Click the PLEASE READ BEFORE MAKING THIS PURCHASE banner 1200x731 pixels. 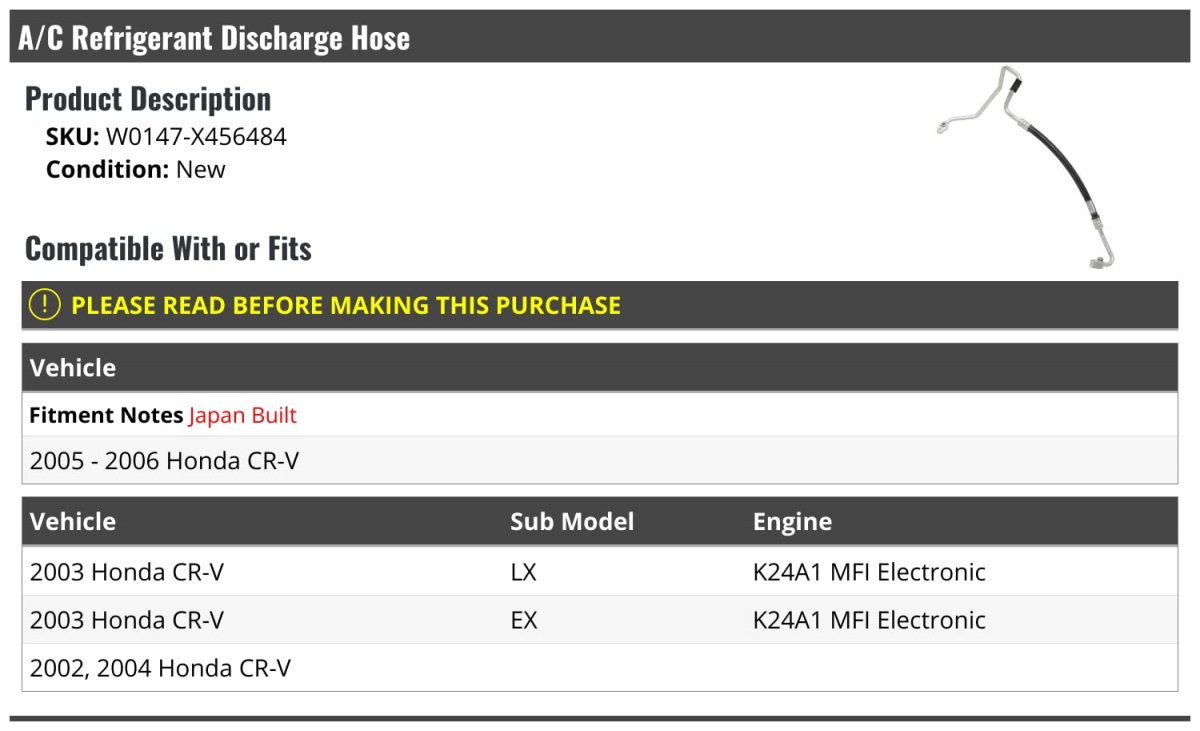click(600, 305)
